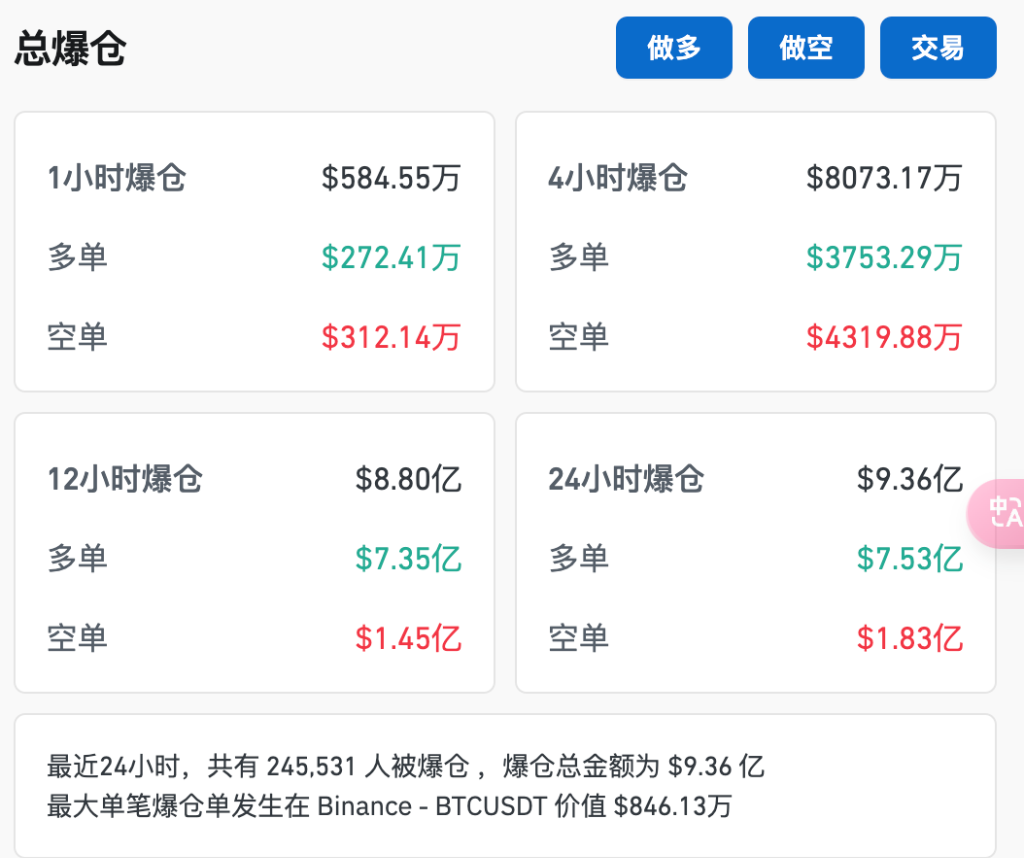
Task: Select the 总爆仓 heading
Action: (71, 48)
